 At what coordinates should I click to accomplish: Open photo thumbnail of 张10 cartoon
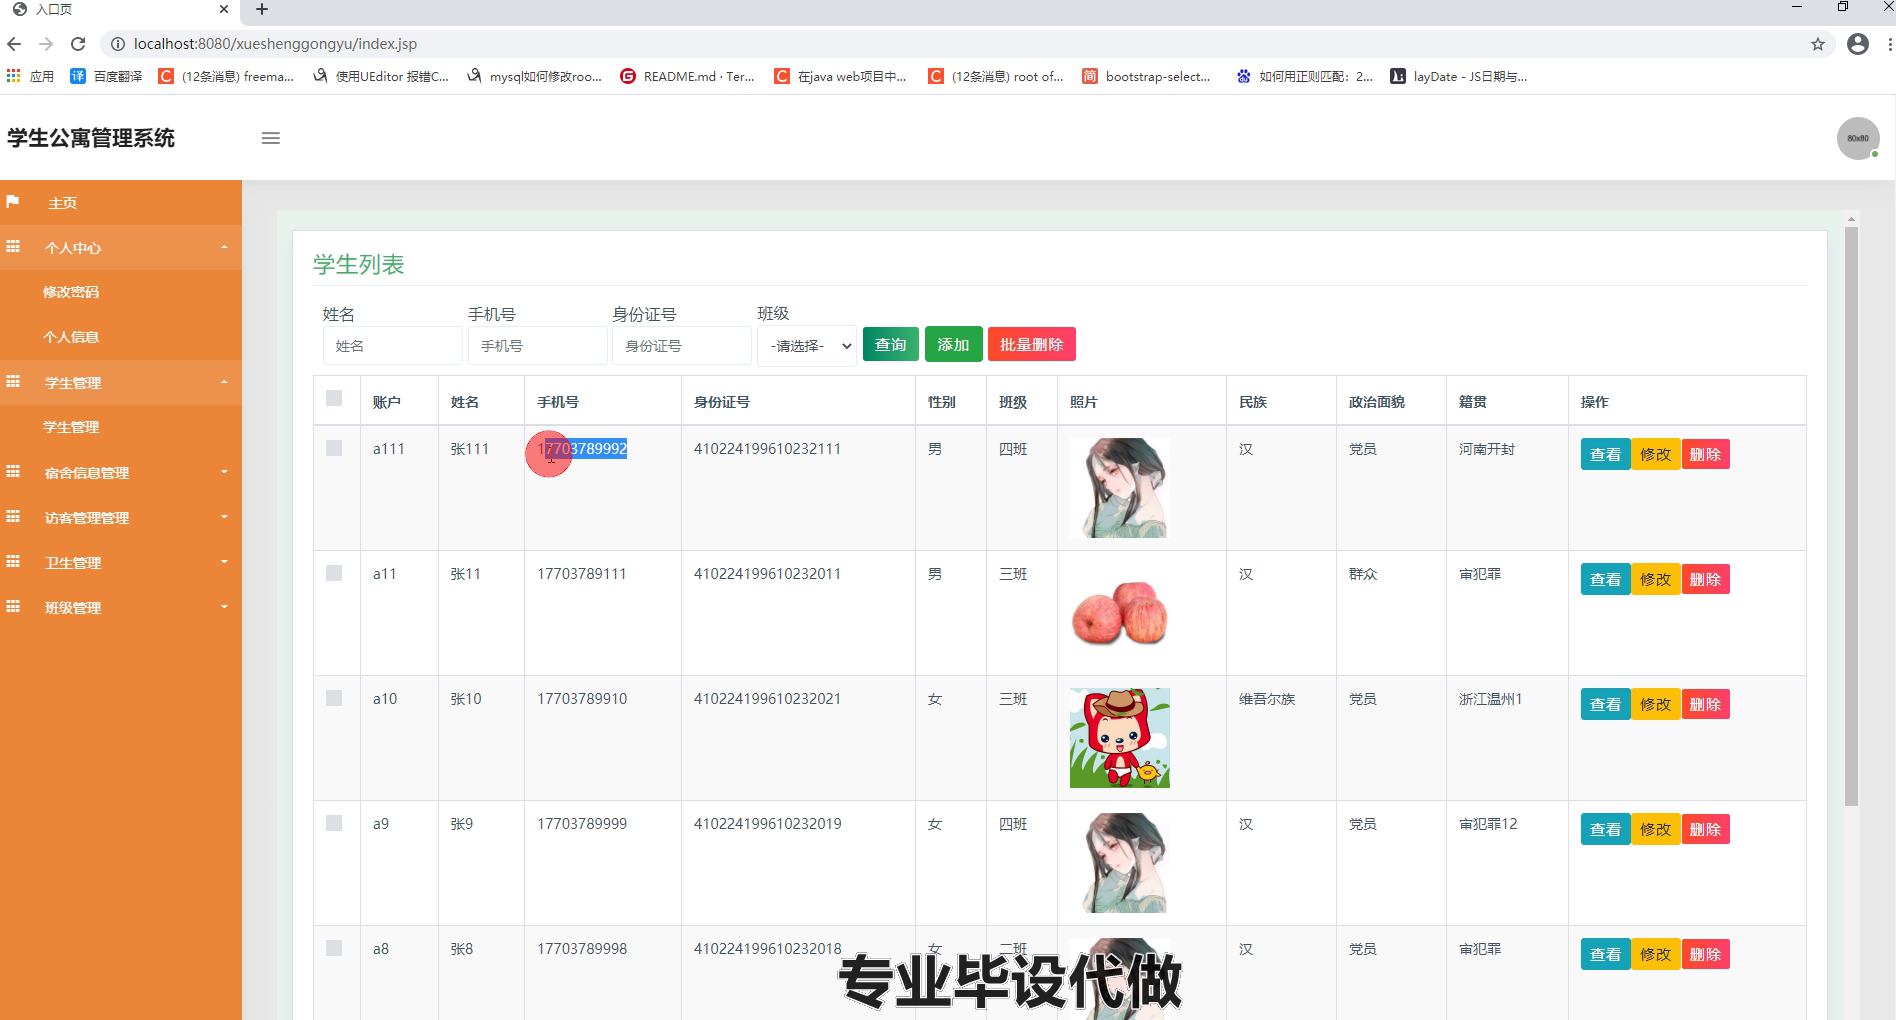[x=1119, y=738]
